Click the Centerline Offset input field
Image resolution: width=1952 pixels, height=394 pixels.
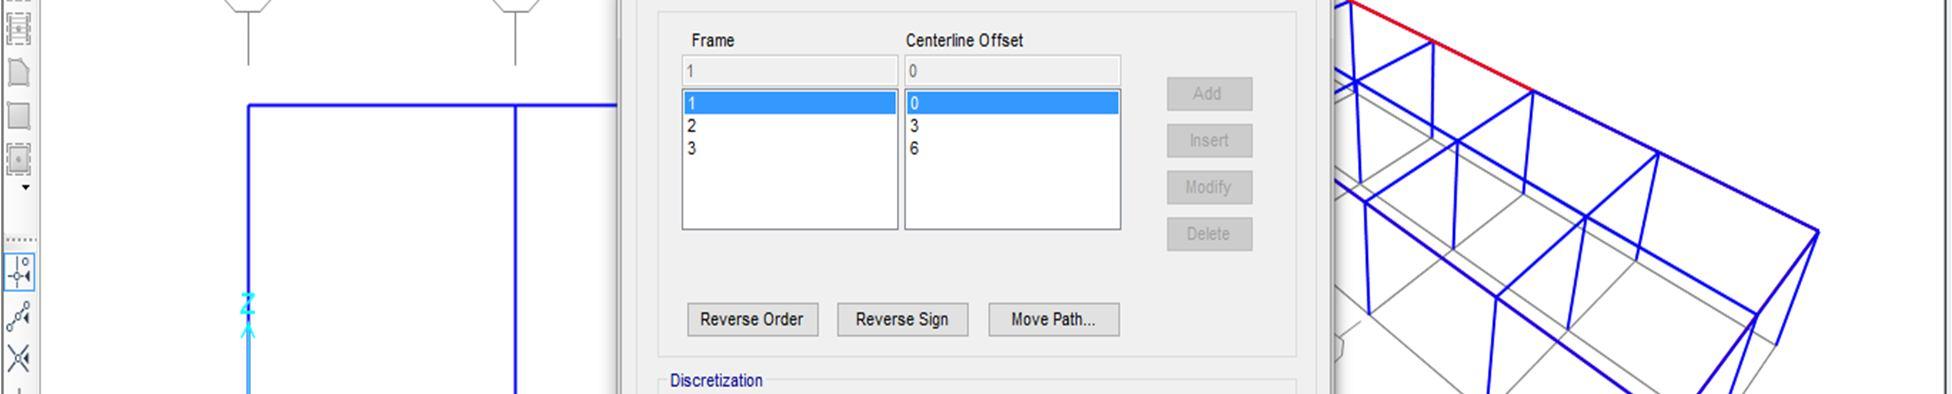1012,71
